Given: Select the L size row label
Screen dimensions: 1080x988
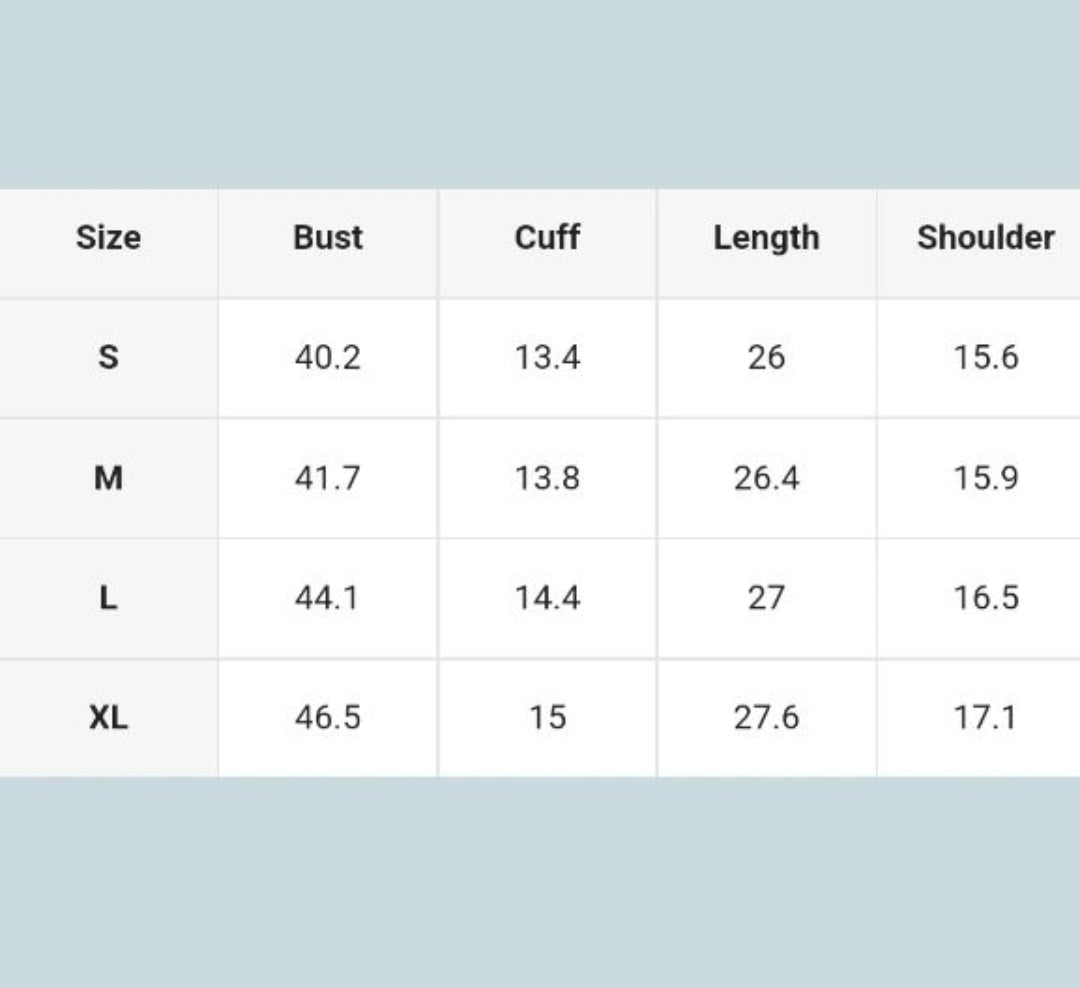Looking at the screenshot, I should point(108,598).
